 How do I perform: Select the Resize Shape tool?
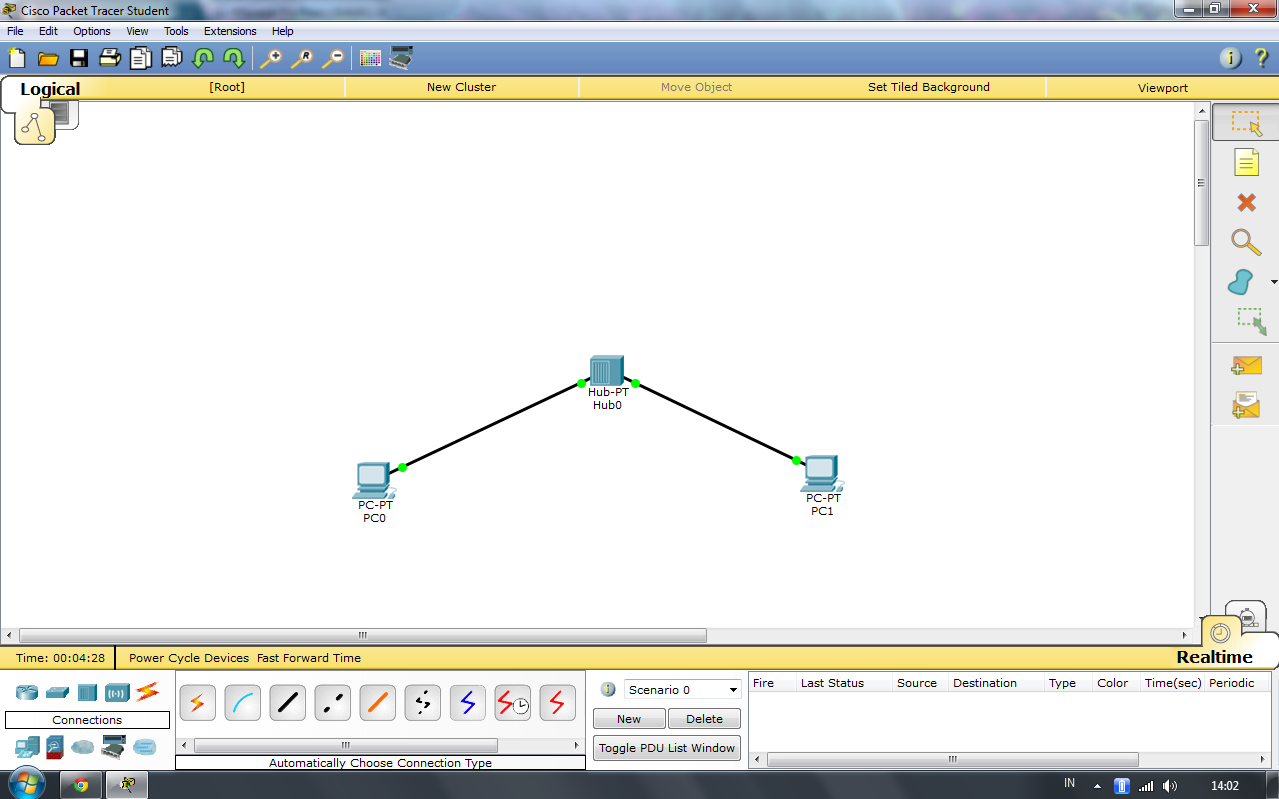pos(1251,321)
